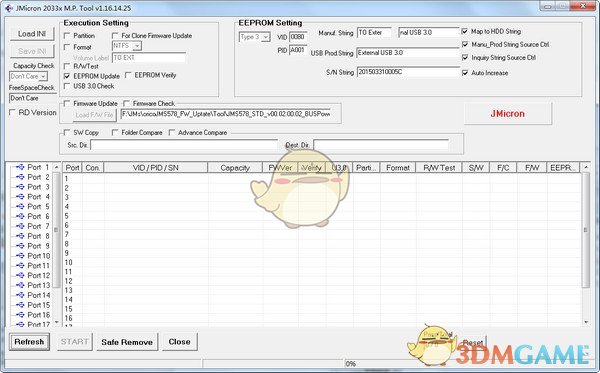
Task: Click the F/W column header
Action: tap(532, 168)
